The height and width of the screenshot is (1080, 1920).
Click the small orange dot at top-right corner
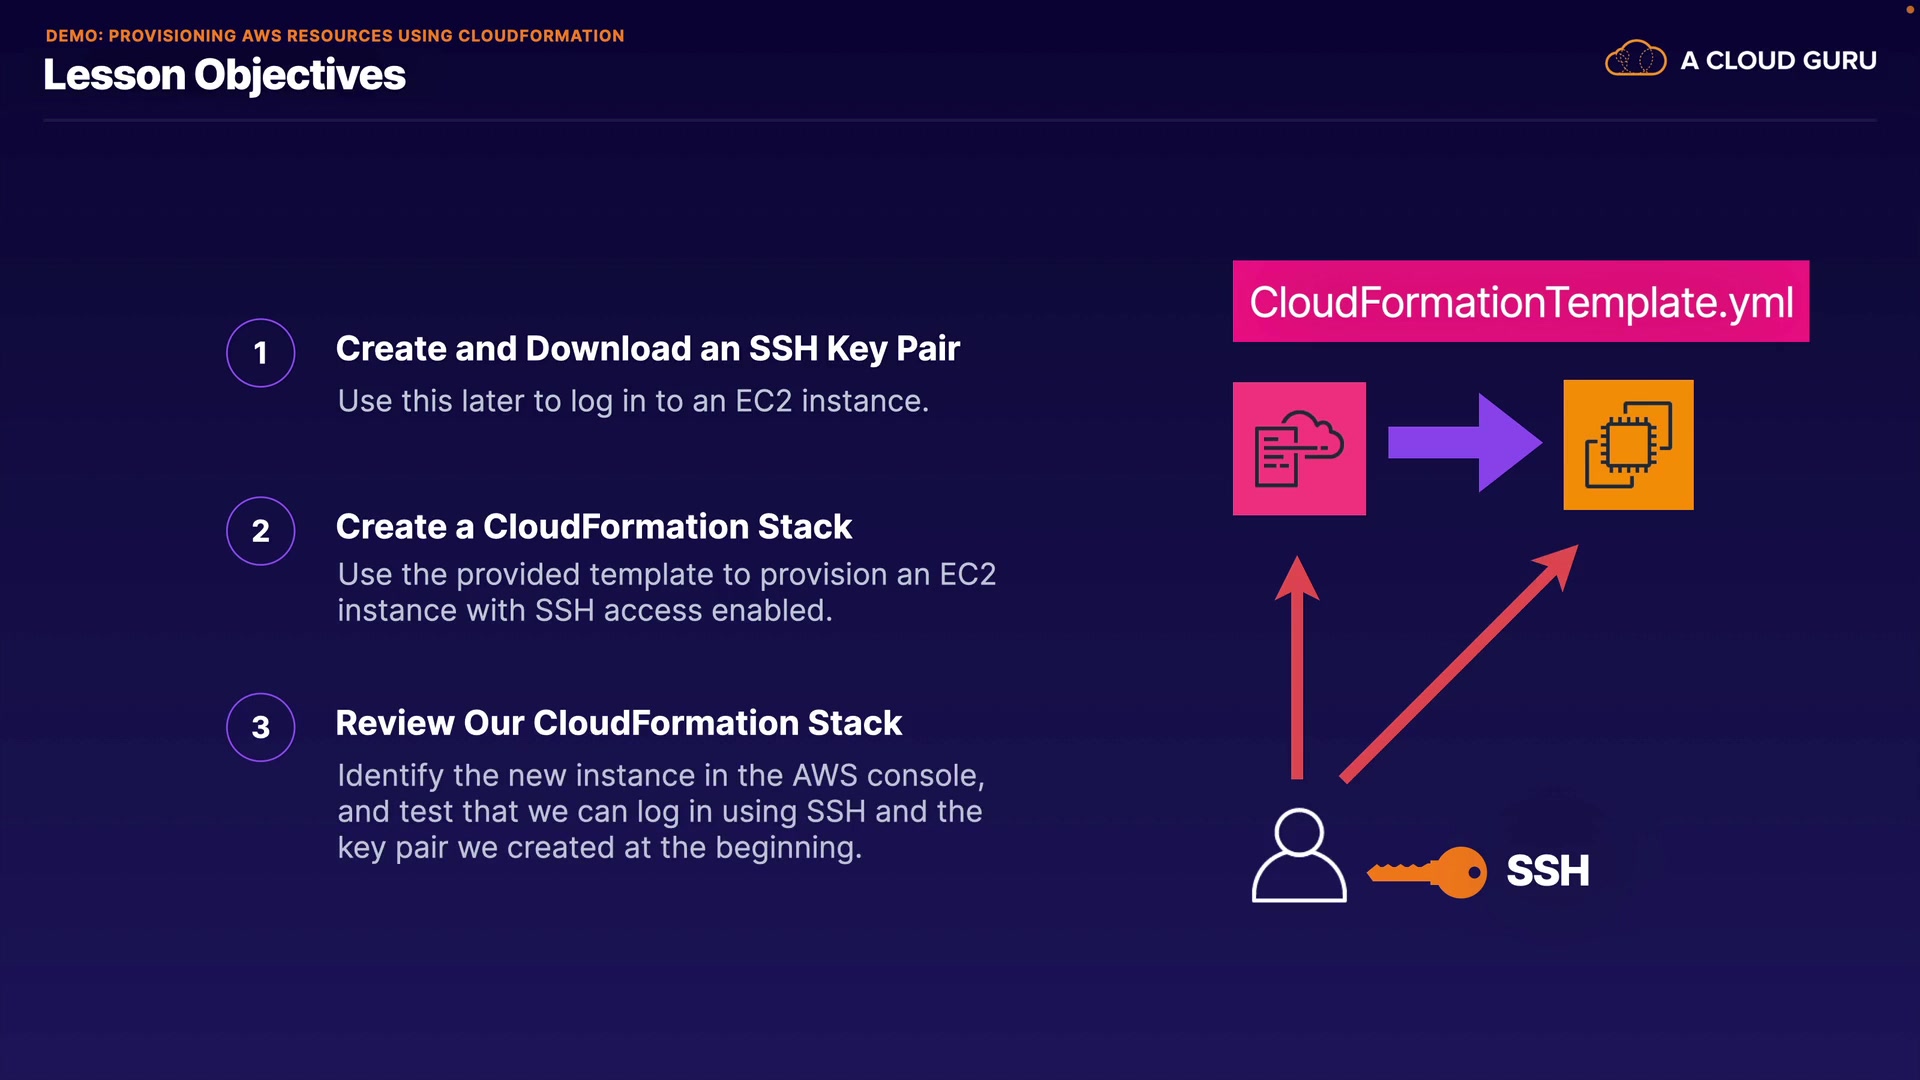(1909, 9)
